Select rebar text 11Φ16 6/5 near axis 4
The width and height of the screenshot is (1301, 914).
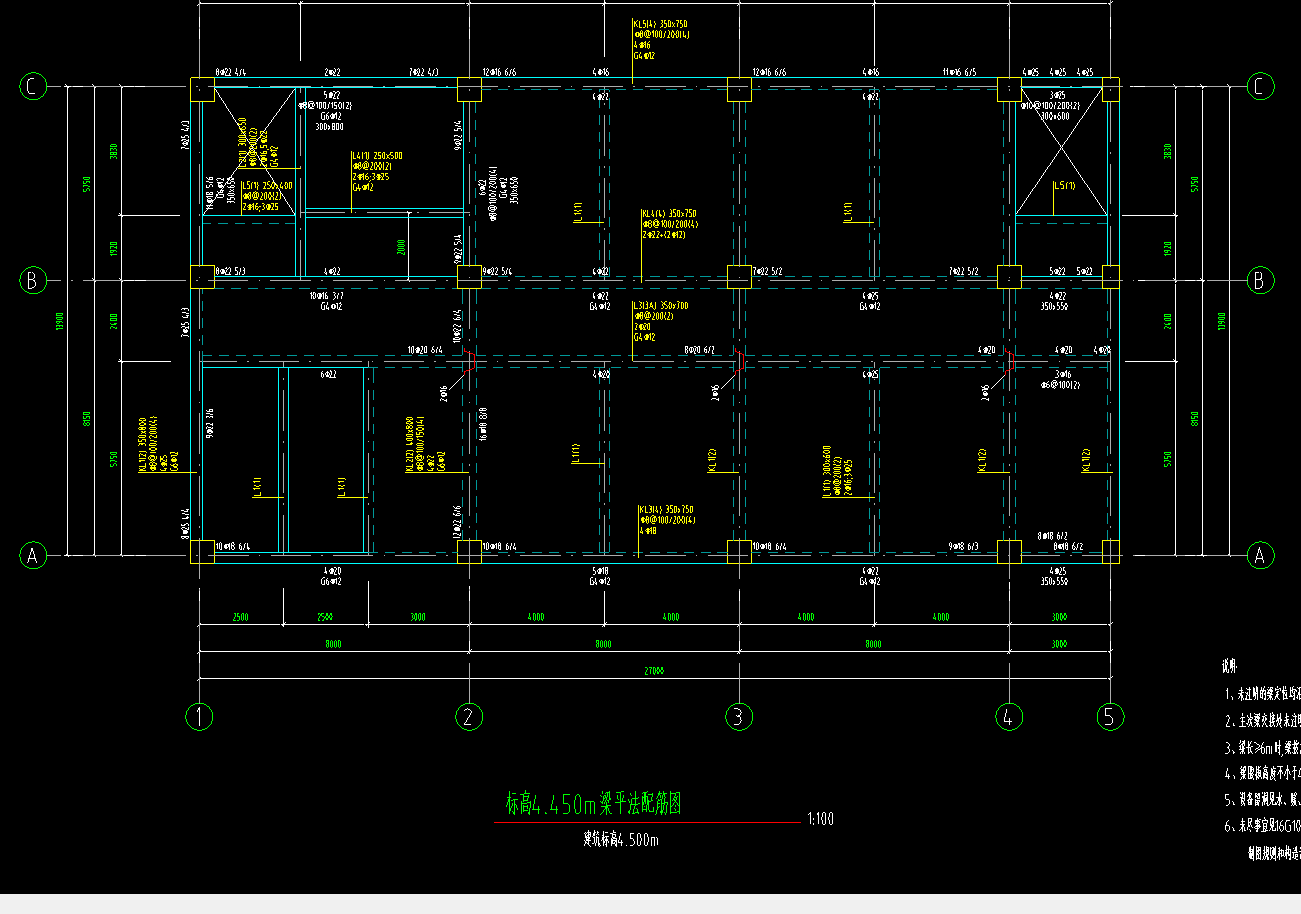959,72
